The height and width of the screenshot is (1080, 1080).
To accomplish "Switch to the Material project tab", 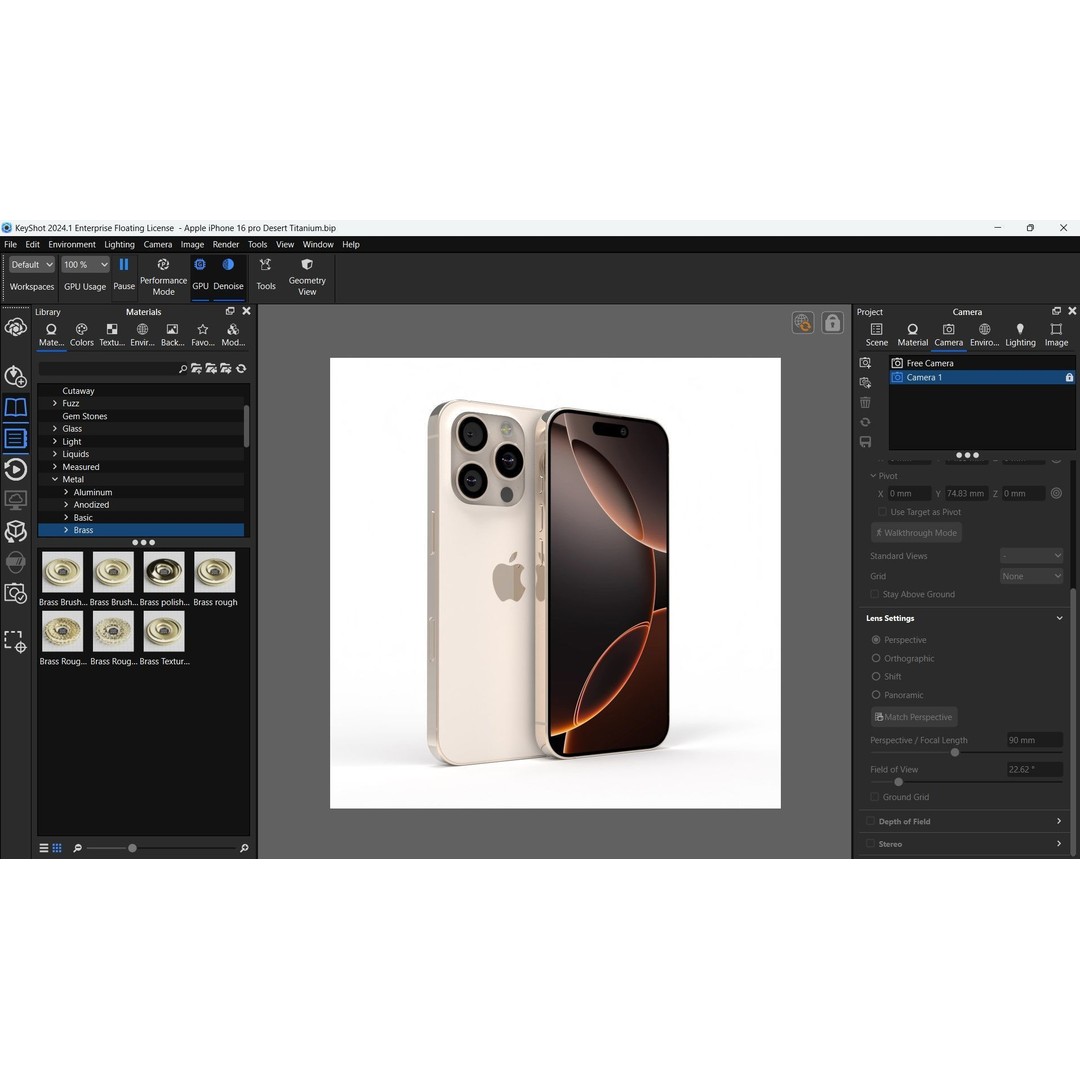I will tap(913, 335).
